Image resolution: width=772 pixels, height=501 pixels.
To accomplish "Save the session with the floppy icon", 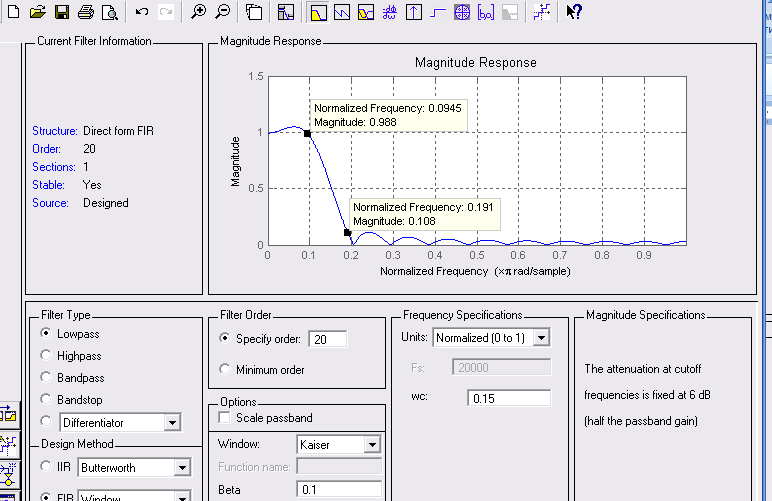I will (62, 12).
